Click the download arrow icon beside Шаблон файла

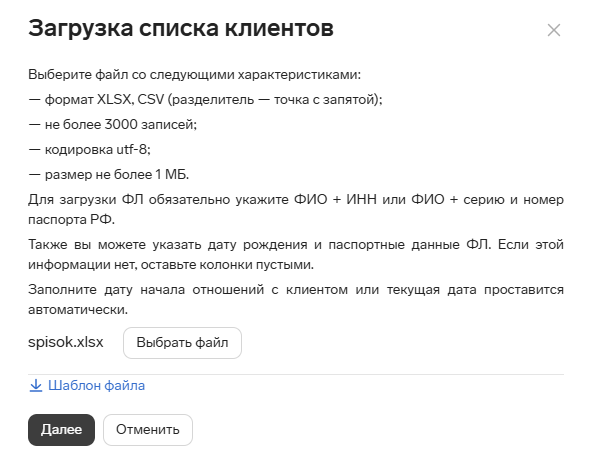click(x=36, y=386)
